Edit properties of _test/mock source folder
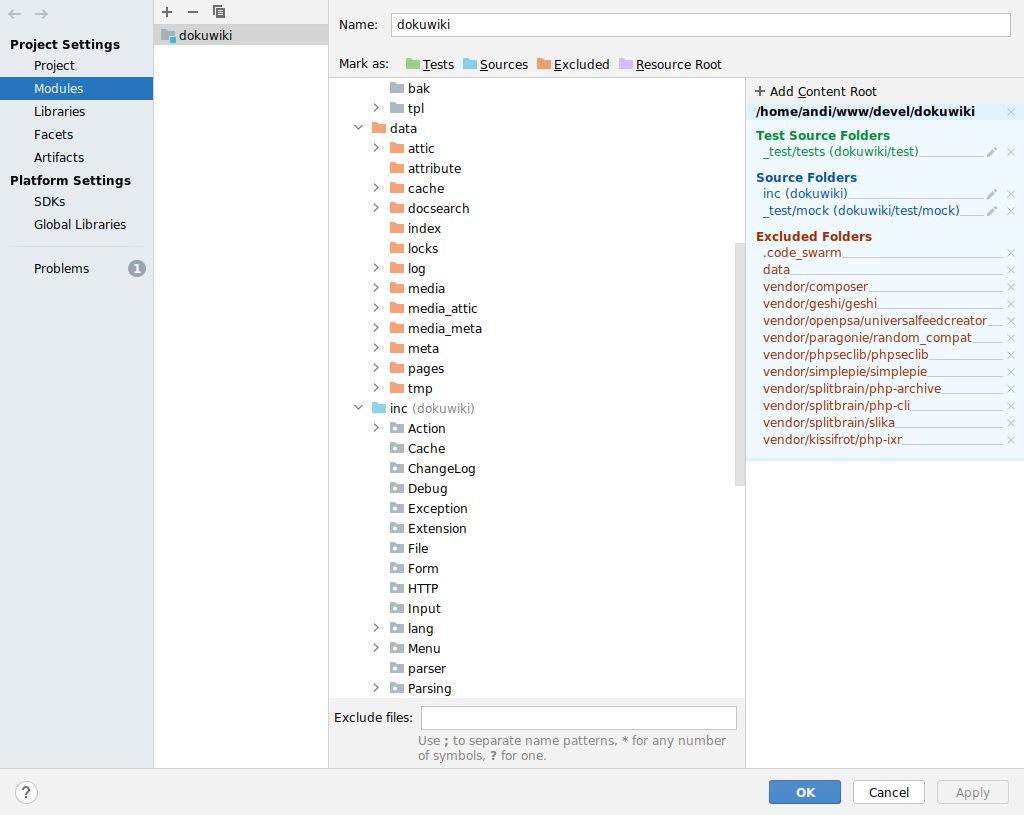The image size is (1024, 815). click(x=992, y=211)
